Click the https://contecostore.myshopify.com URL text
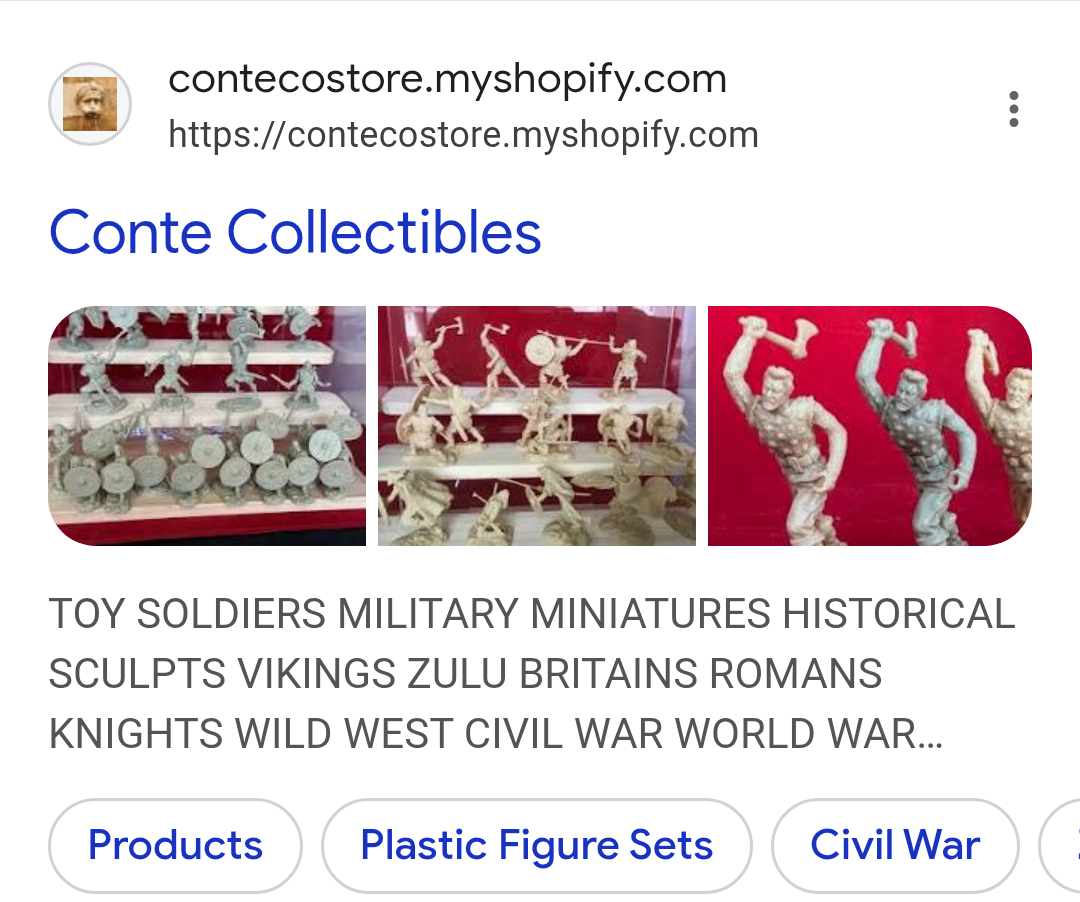 coord(464,134)
